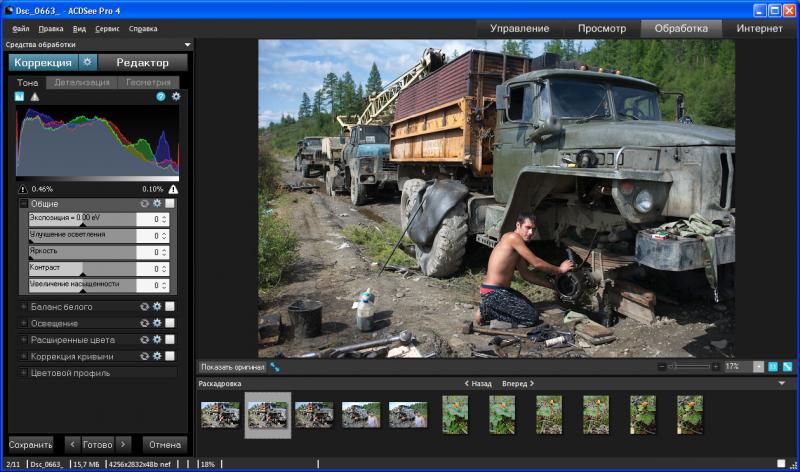This screenshot has width=800, height=472.
Task: Toggle the Расширенные цвета checkbox
Action: coord(170,339)
